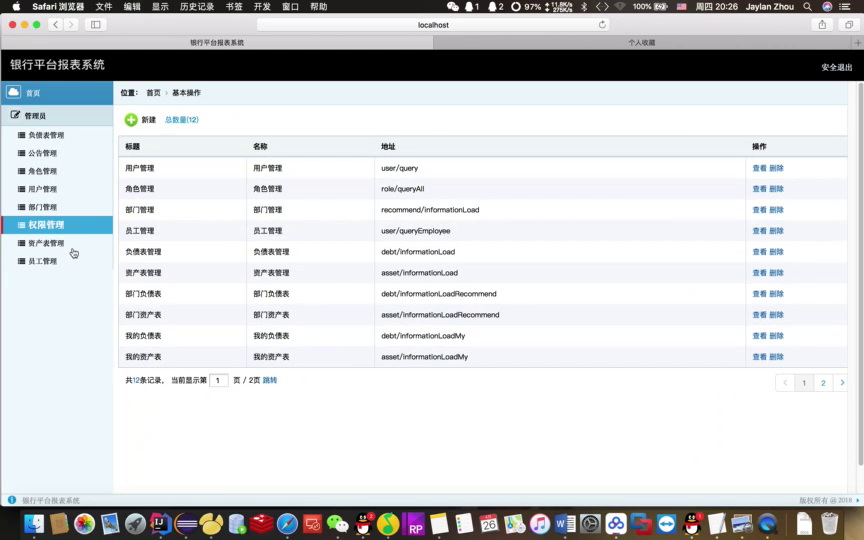Click the Safari back arrow button

(x=56, y=24)
